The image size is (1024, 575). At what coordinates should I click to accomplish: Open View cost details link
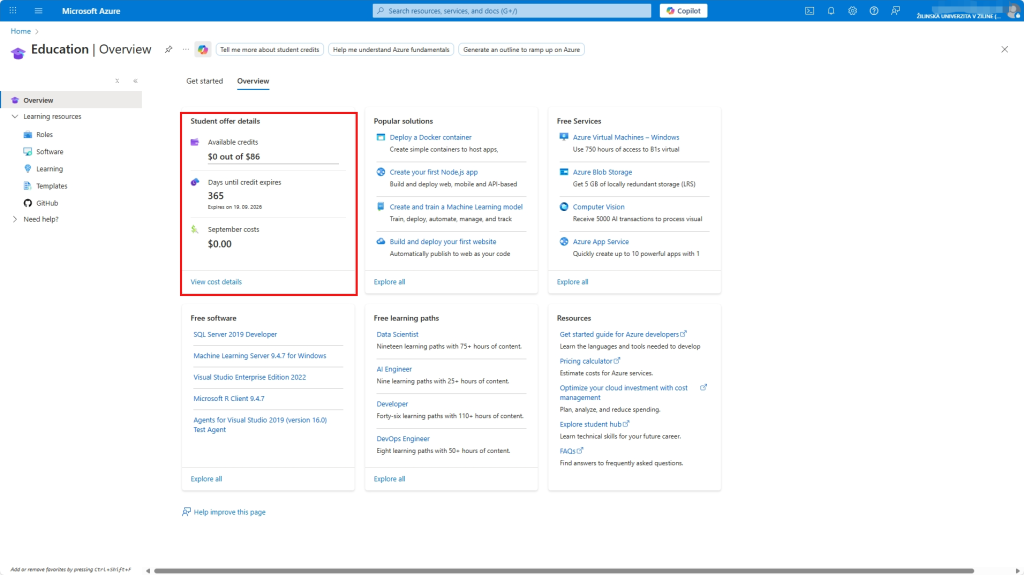[216, 282]
